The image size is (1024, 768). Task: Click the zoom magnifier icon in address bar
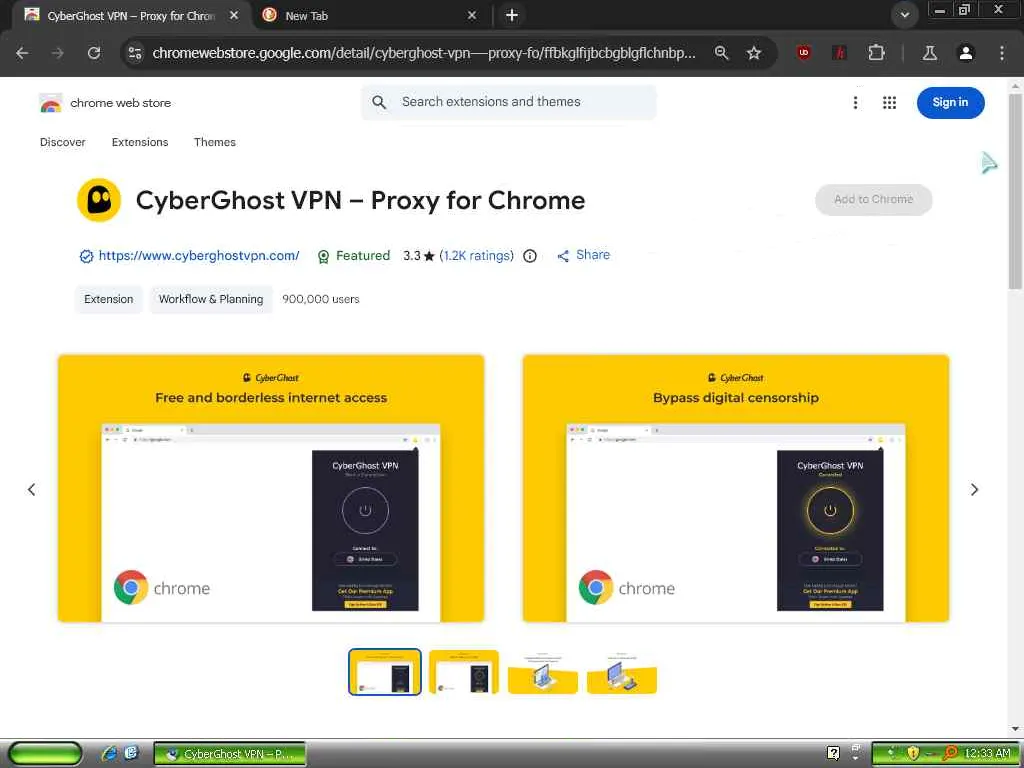(721, 53)
